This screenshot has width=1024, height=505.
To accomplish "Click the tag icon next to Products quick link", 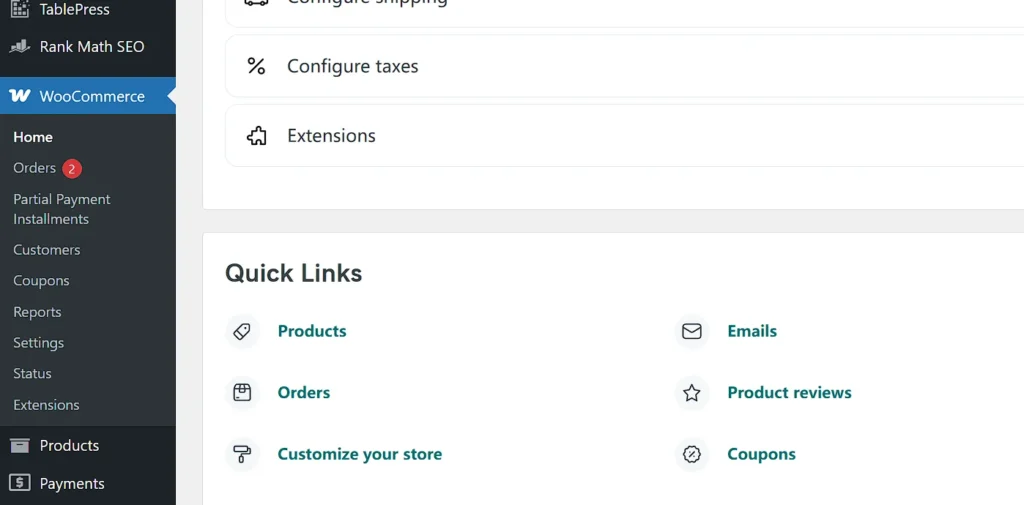I will coord(242,331).
